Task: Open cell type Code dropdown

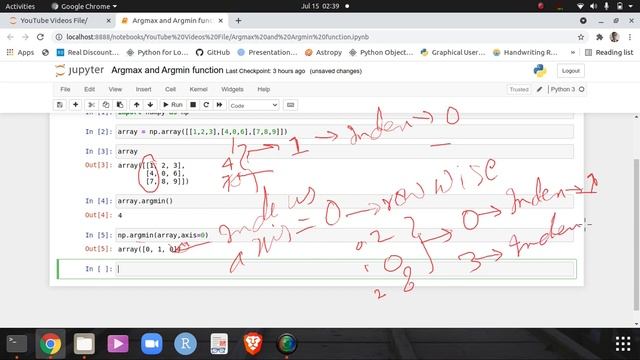Action: point(253,105)
